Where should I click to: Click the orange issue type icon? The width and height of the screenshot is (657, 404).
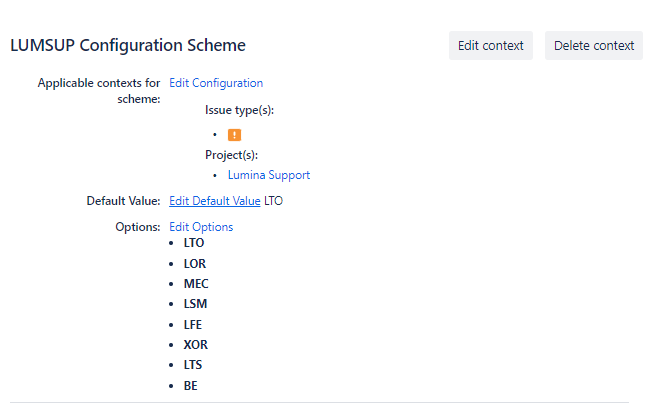(x=234, y=135)
